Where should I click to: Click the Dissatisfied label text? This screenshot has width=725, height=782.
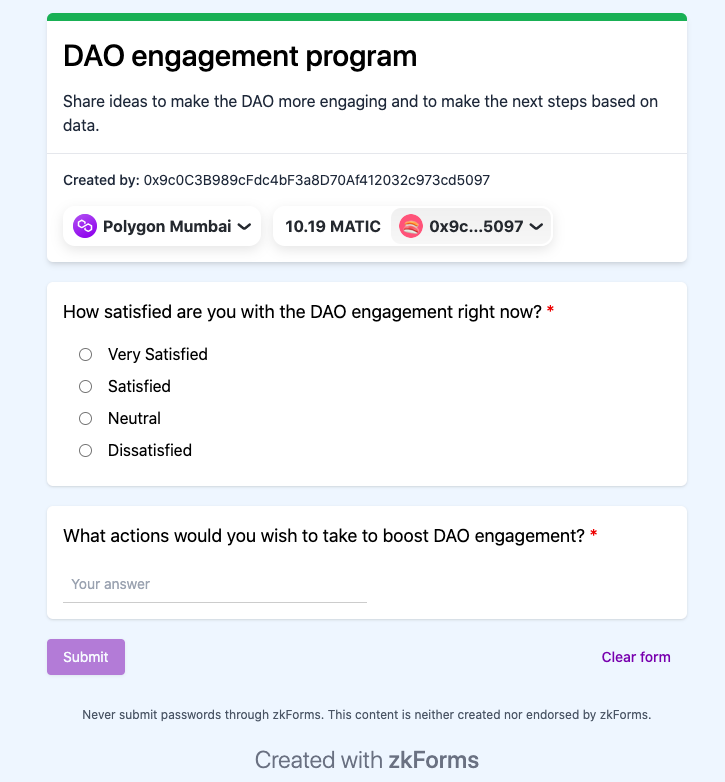pos(150,450)
